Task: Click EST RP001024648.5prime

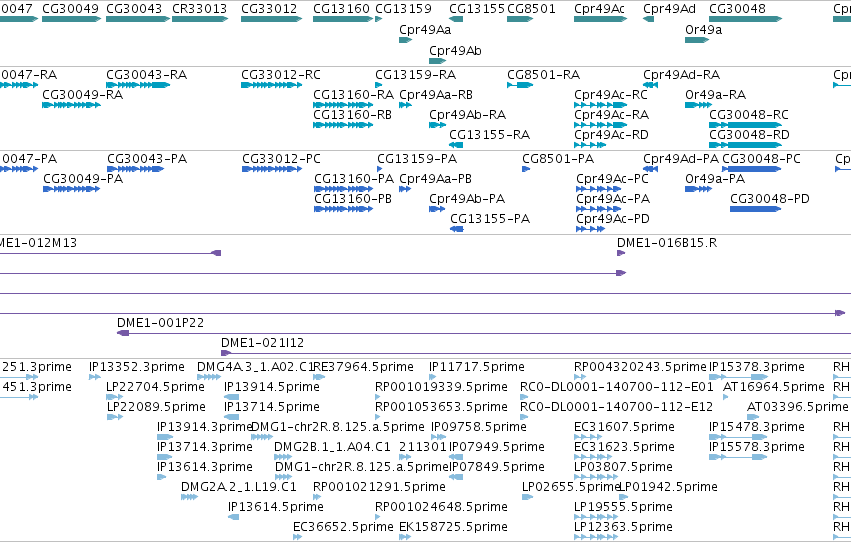Action: click(378, 517)
